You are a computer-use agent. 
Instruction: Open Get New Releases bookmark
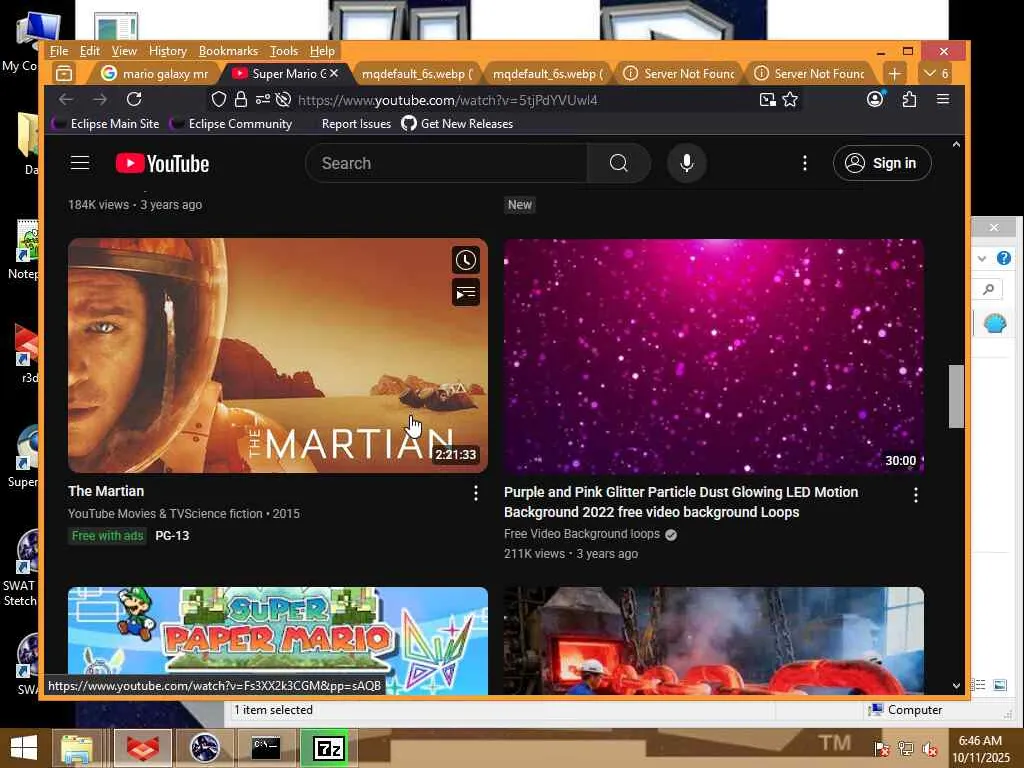pyautogui.click(x=457, y=123)
